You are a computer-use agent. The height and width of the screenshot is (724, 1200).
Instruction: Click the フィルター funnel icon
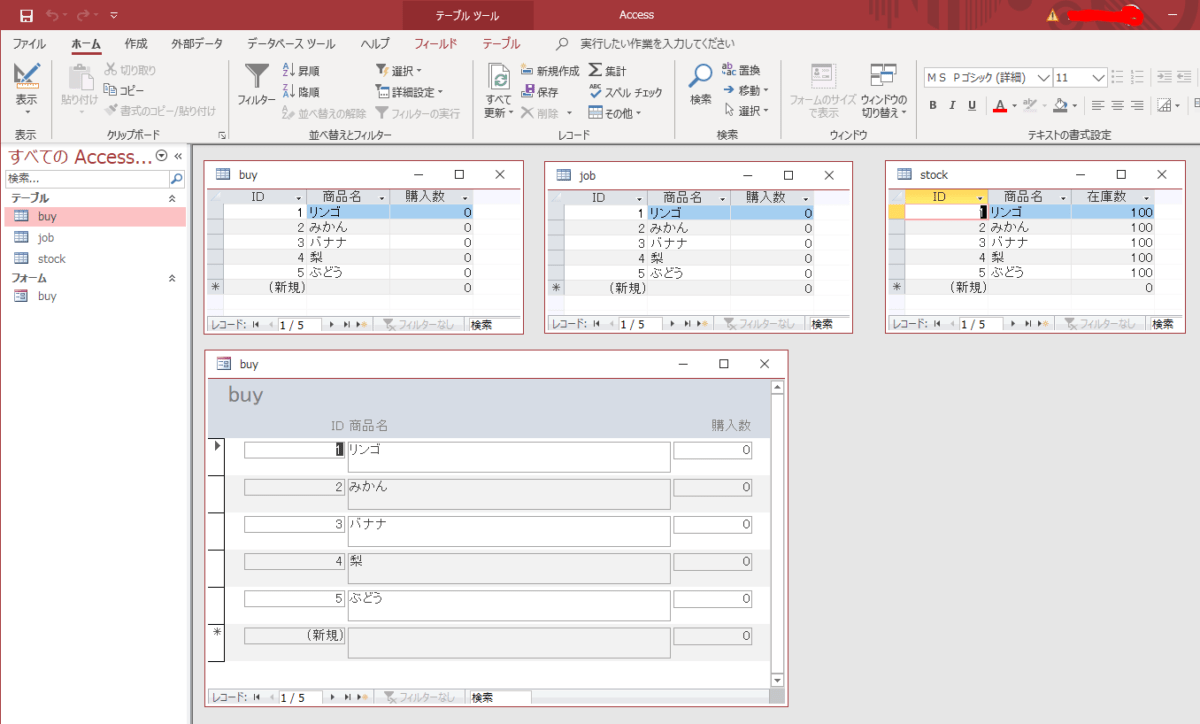click(x=257, y=76)
